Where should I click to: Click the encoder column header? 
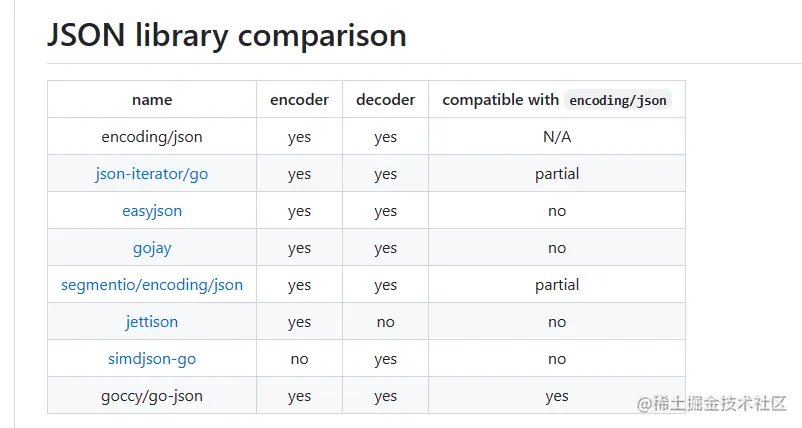[x=299, y=100]
